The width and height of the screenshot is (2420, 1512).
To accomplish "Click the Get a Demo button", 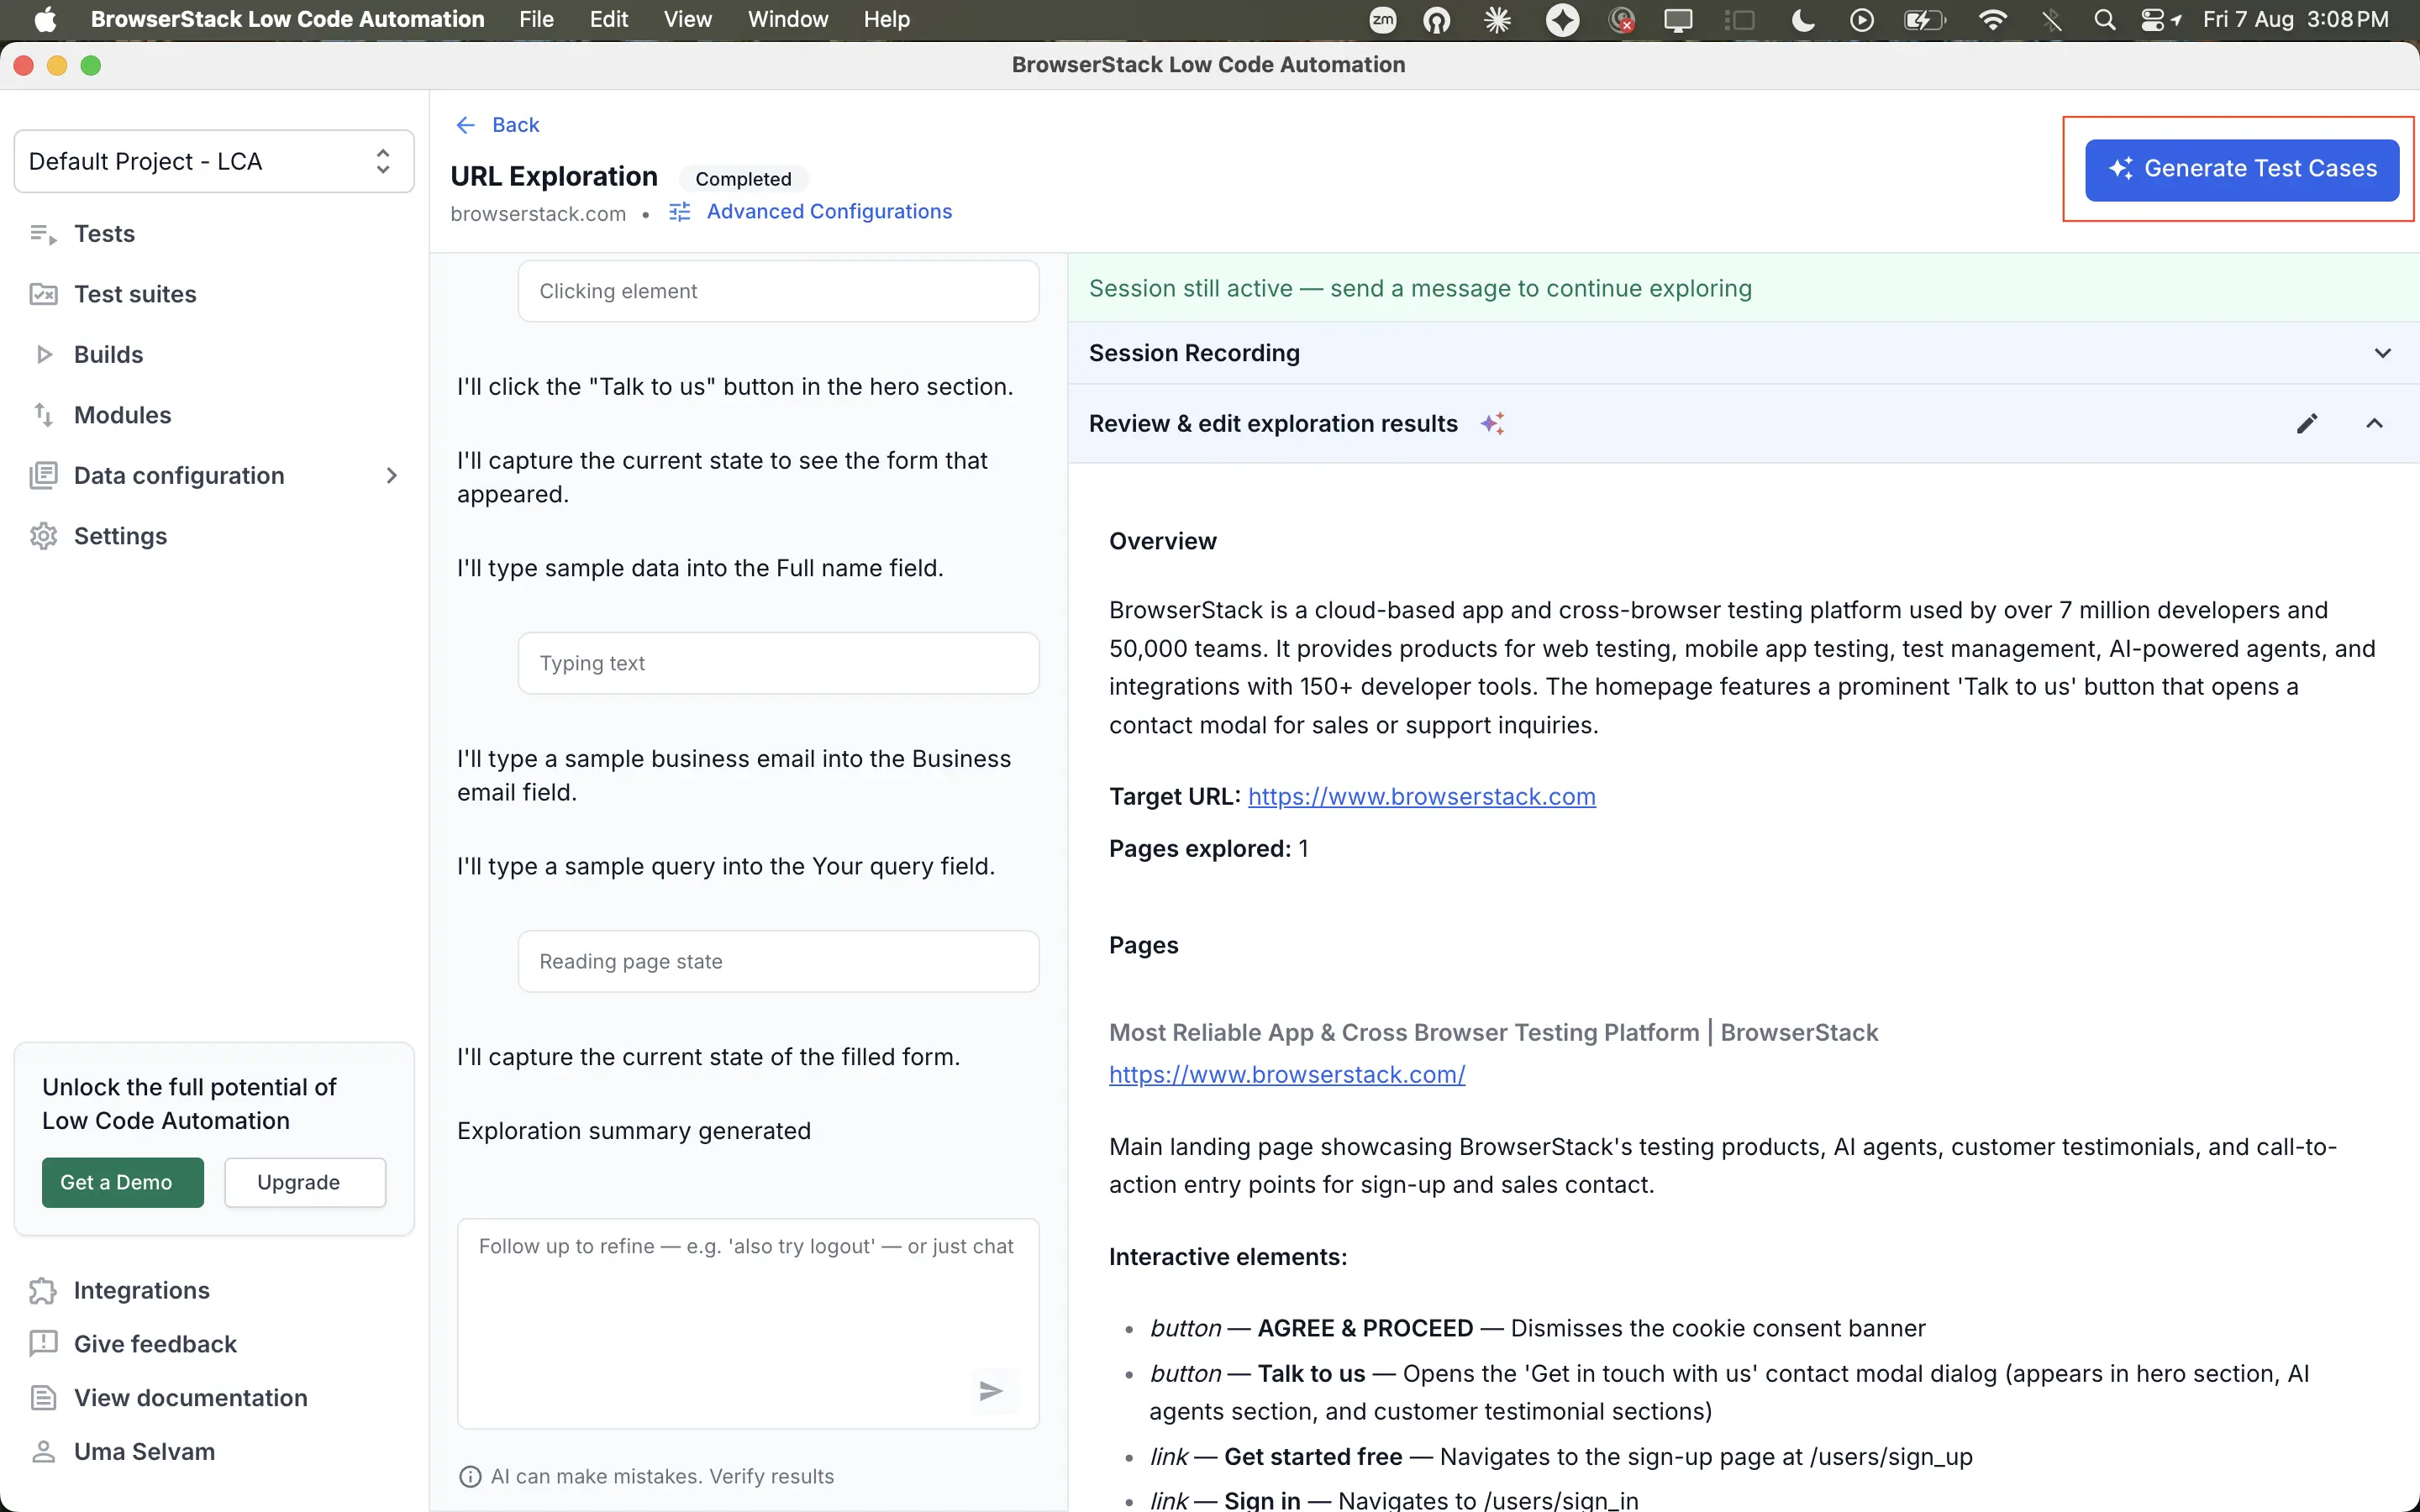I will (123, 1182).
